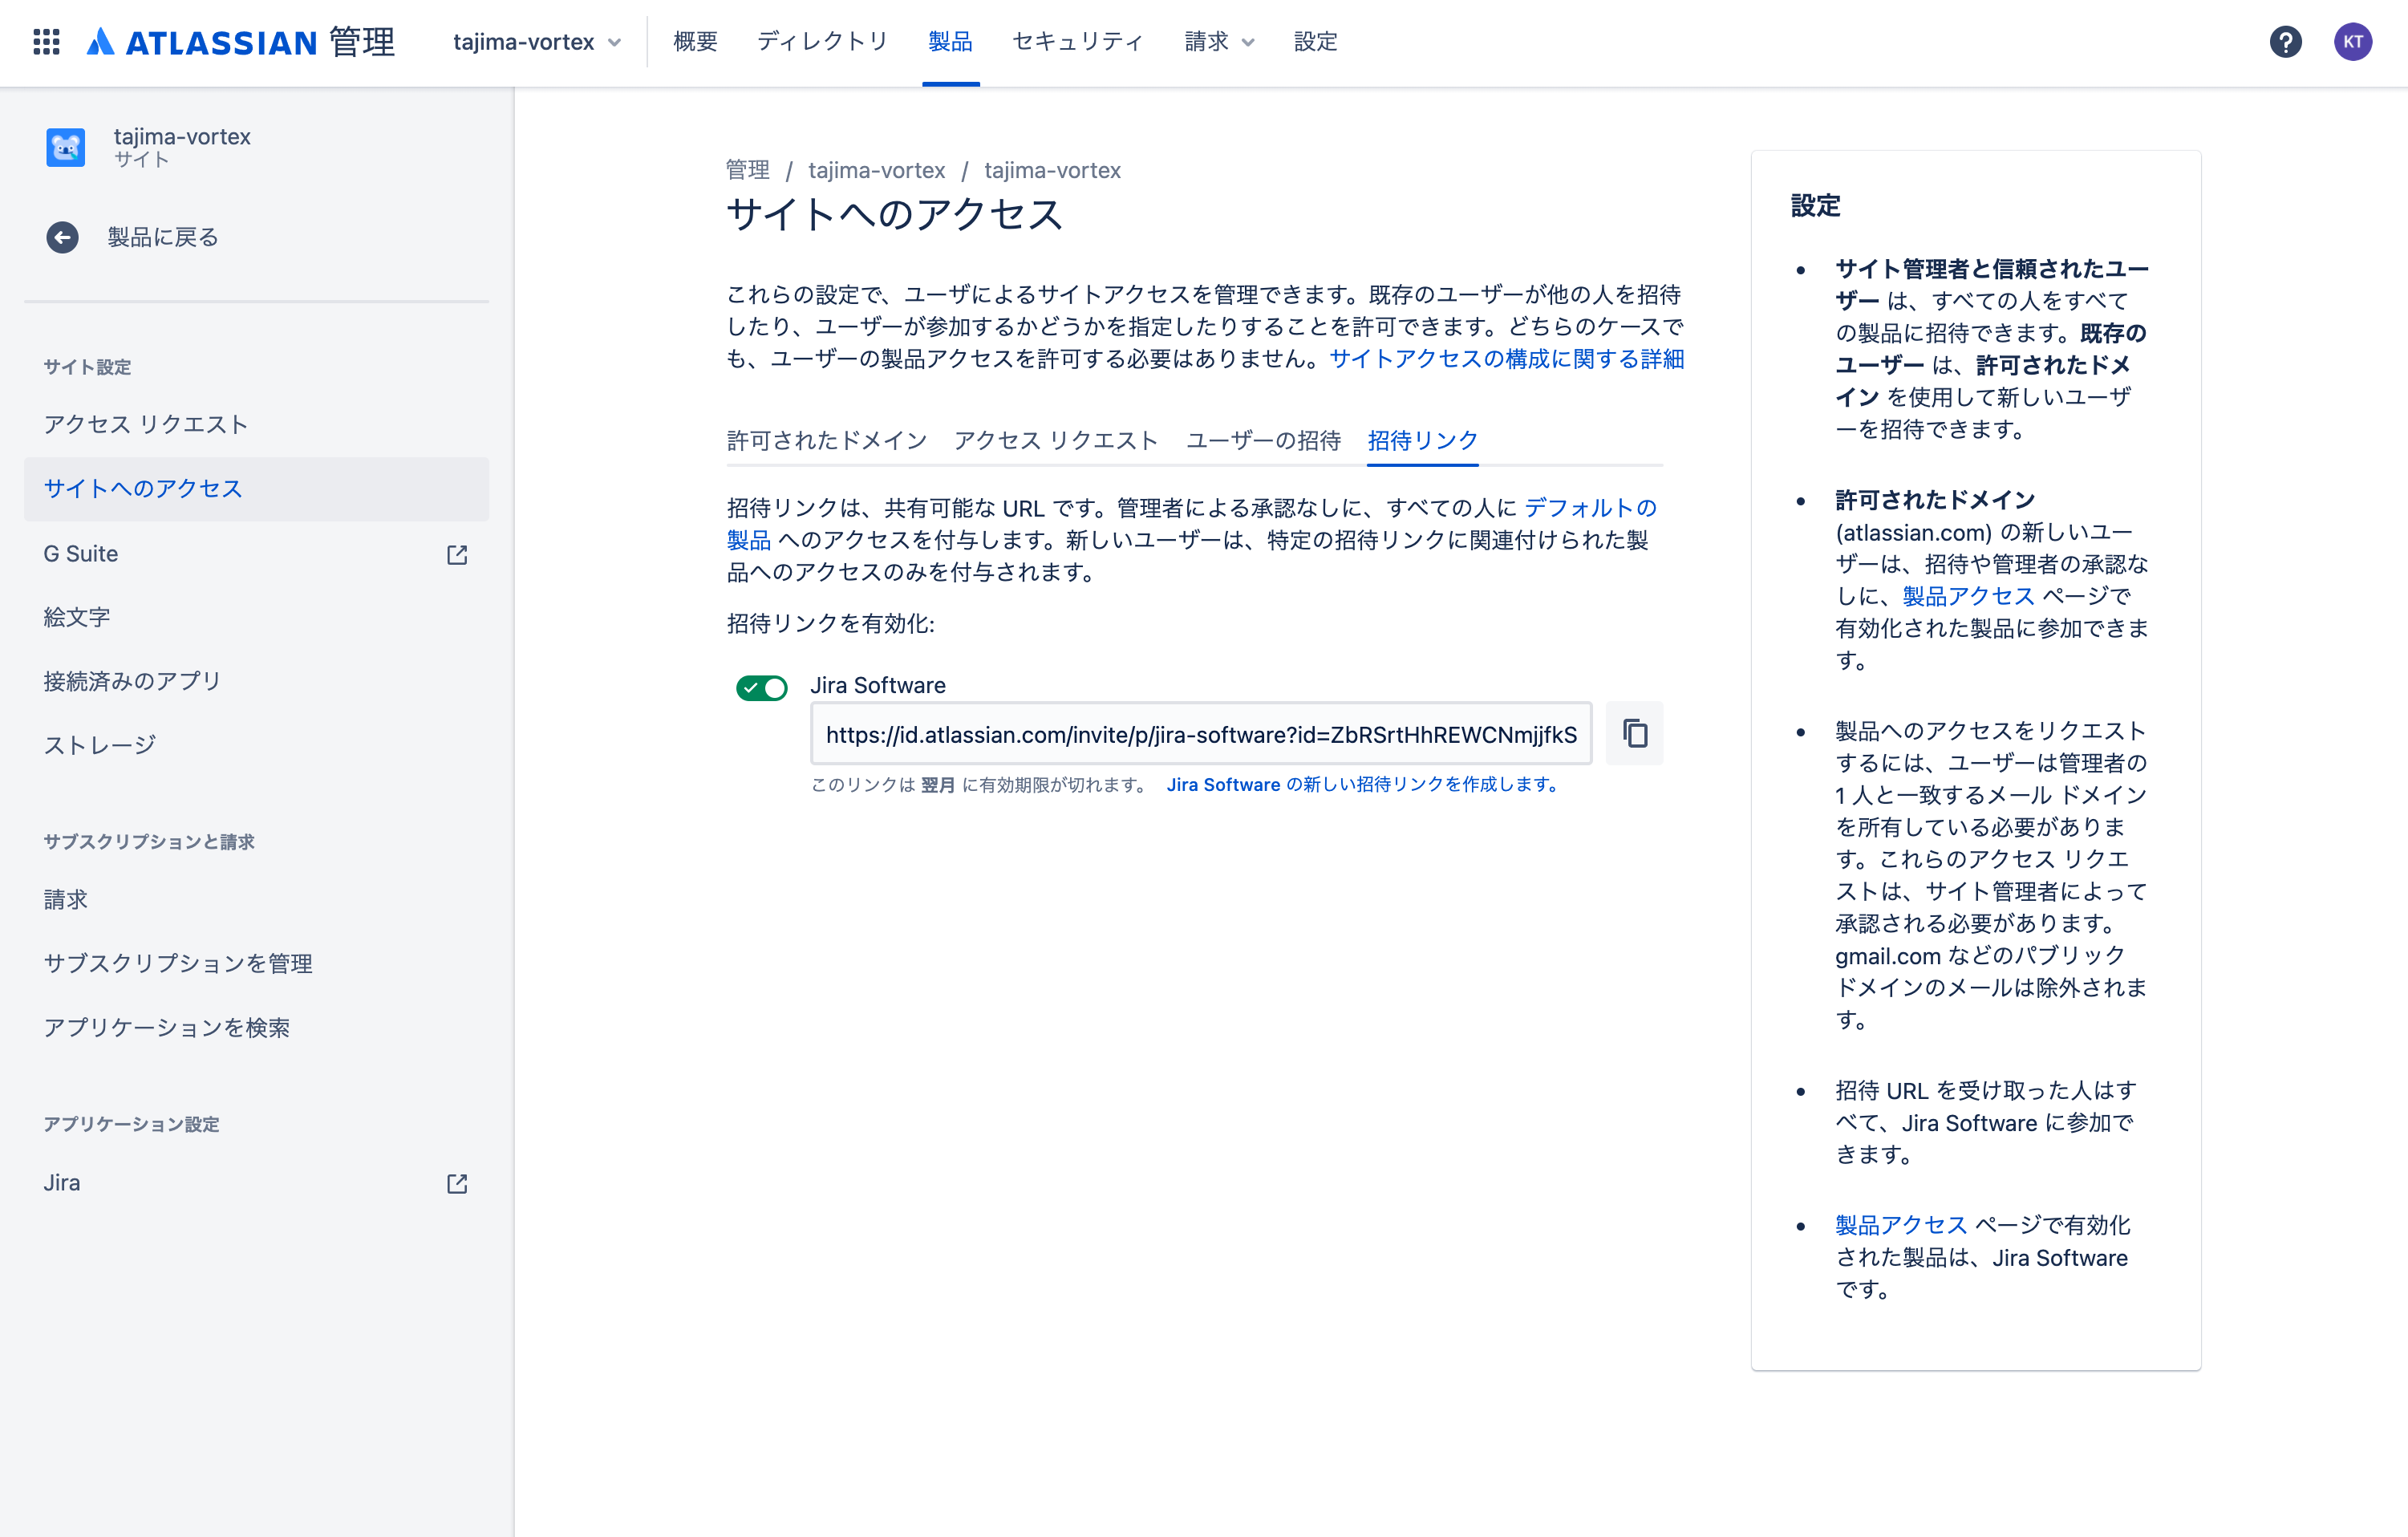2408x1537 pixels.
Task: Switch to the ユーザーの招待 tab
Action: point(1263,440)
